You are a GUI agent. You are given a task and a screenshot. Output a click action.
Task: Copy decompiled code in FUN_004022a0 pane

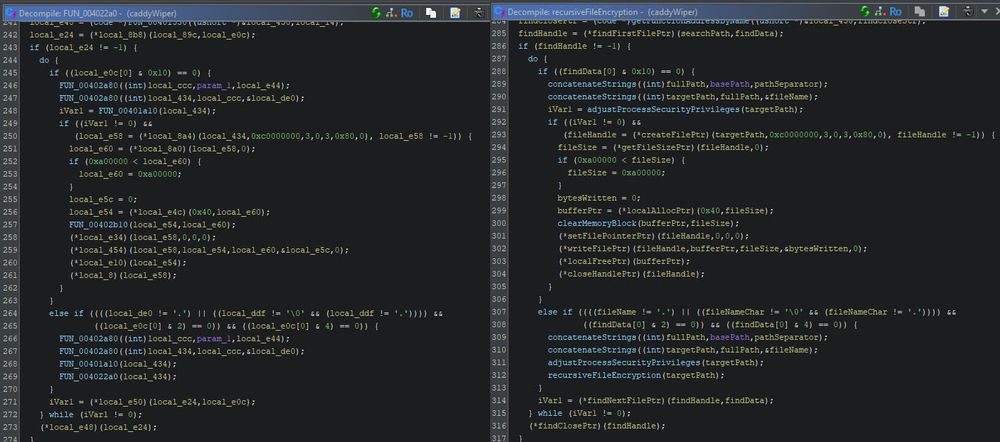[431, 12]
